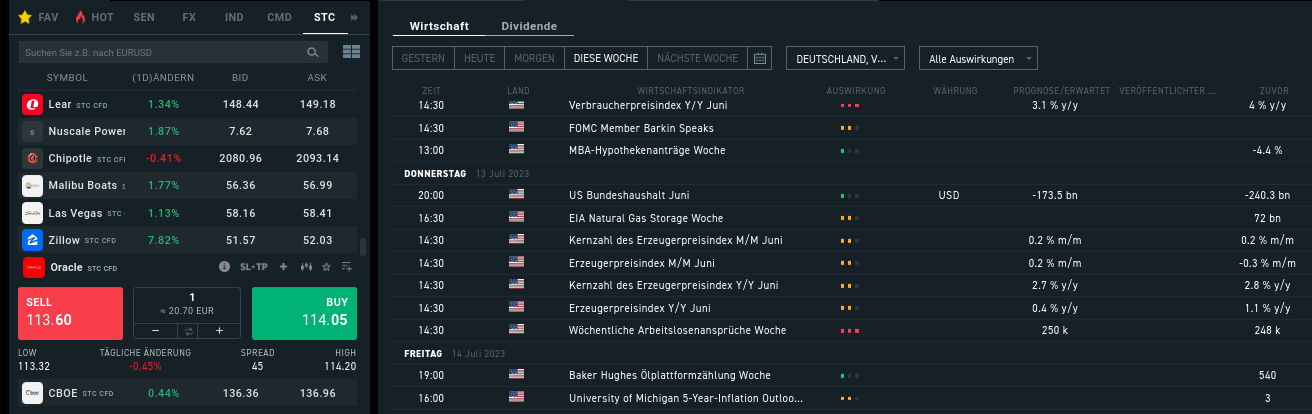Click the watchlist vertical scrollbar
This screenshot has width=1312, height=414.
363,248
